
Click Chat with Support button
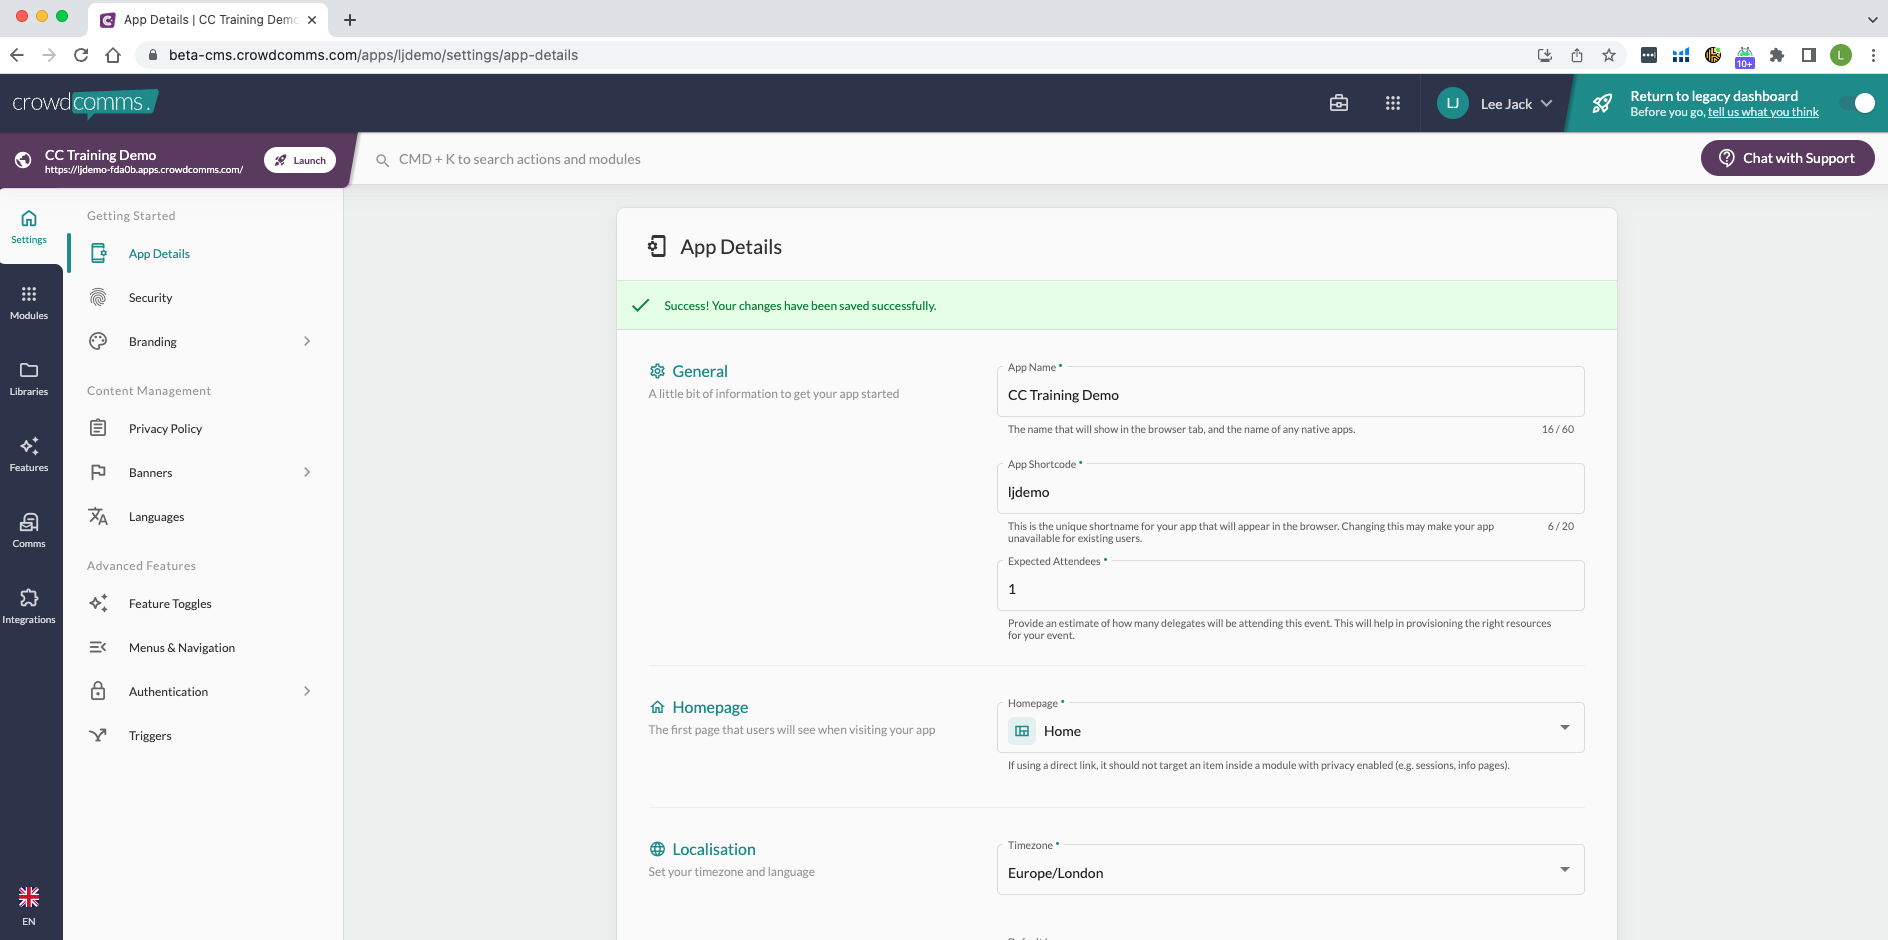tap(1787, 158)
